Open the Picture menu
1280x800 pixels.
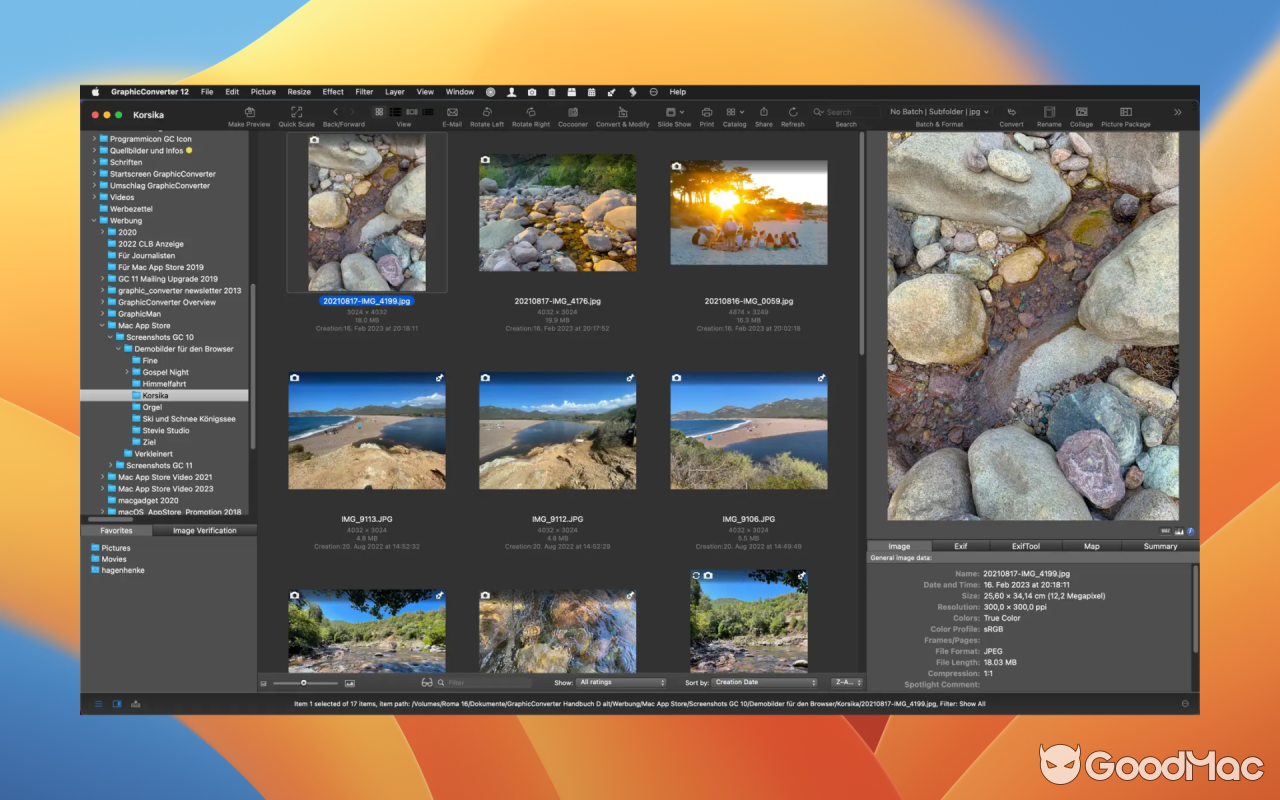(x=263, y=91)
